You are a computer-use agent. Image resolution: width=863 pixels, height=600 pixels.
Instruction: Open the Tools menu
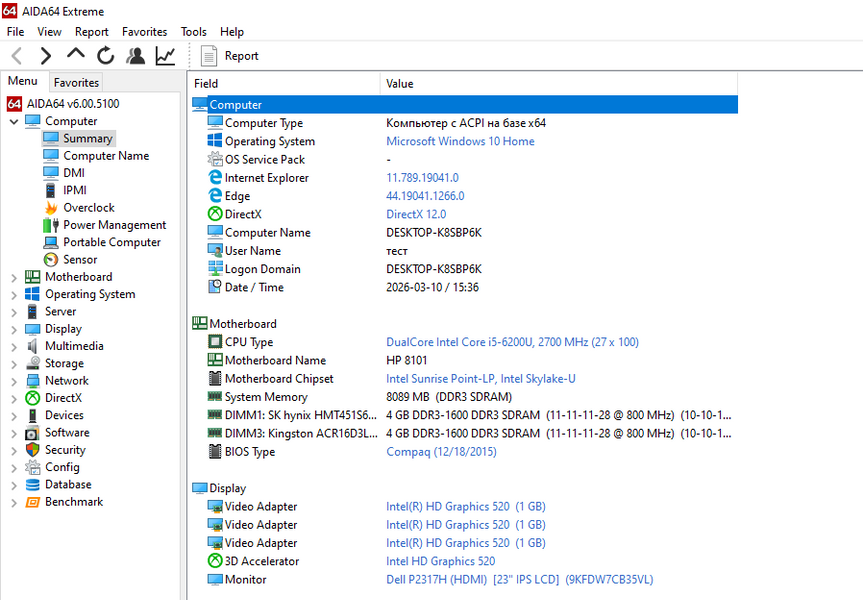click(x=194, y=32)
